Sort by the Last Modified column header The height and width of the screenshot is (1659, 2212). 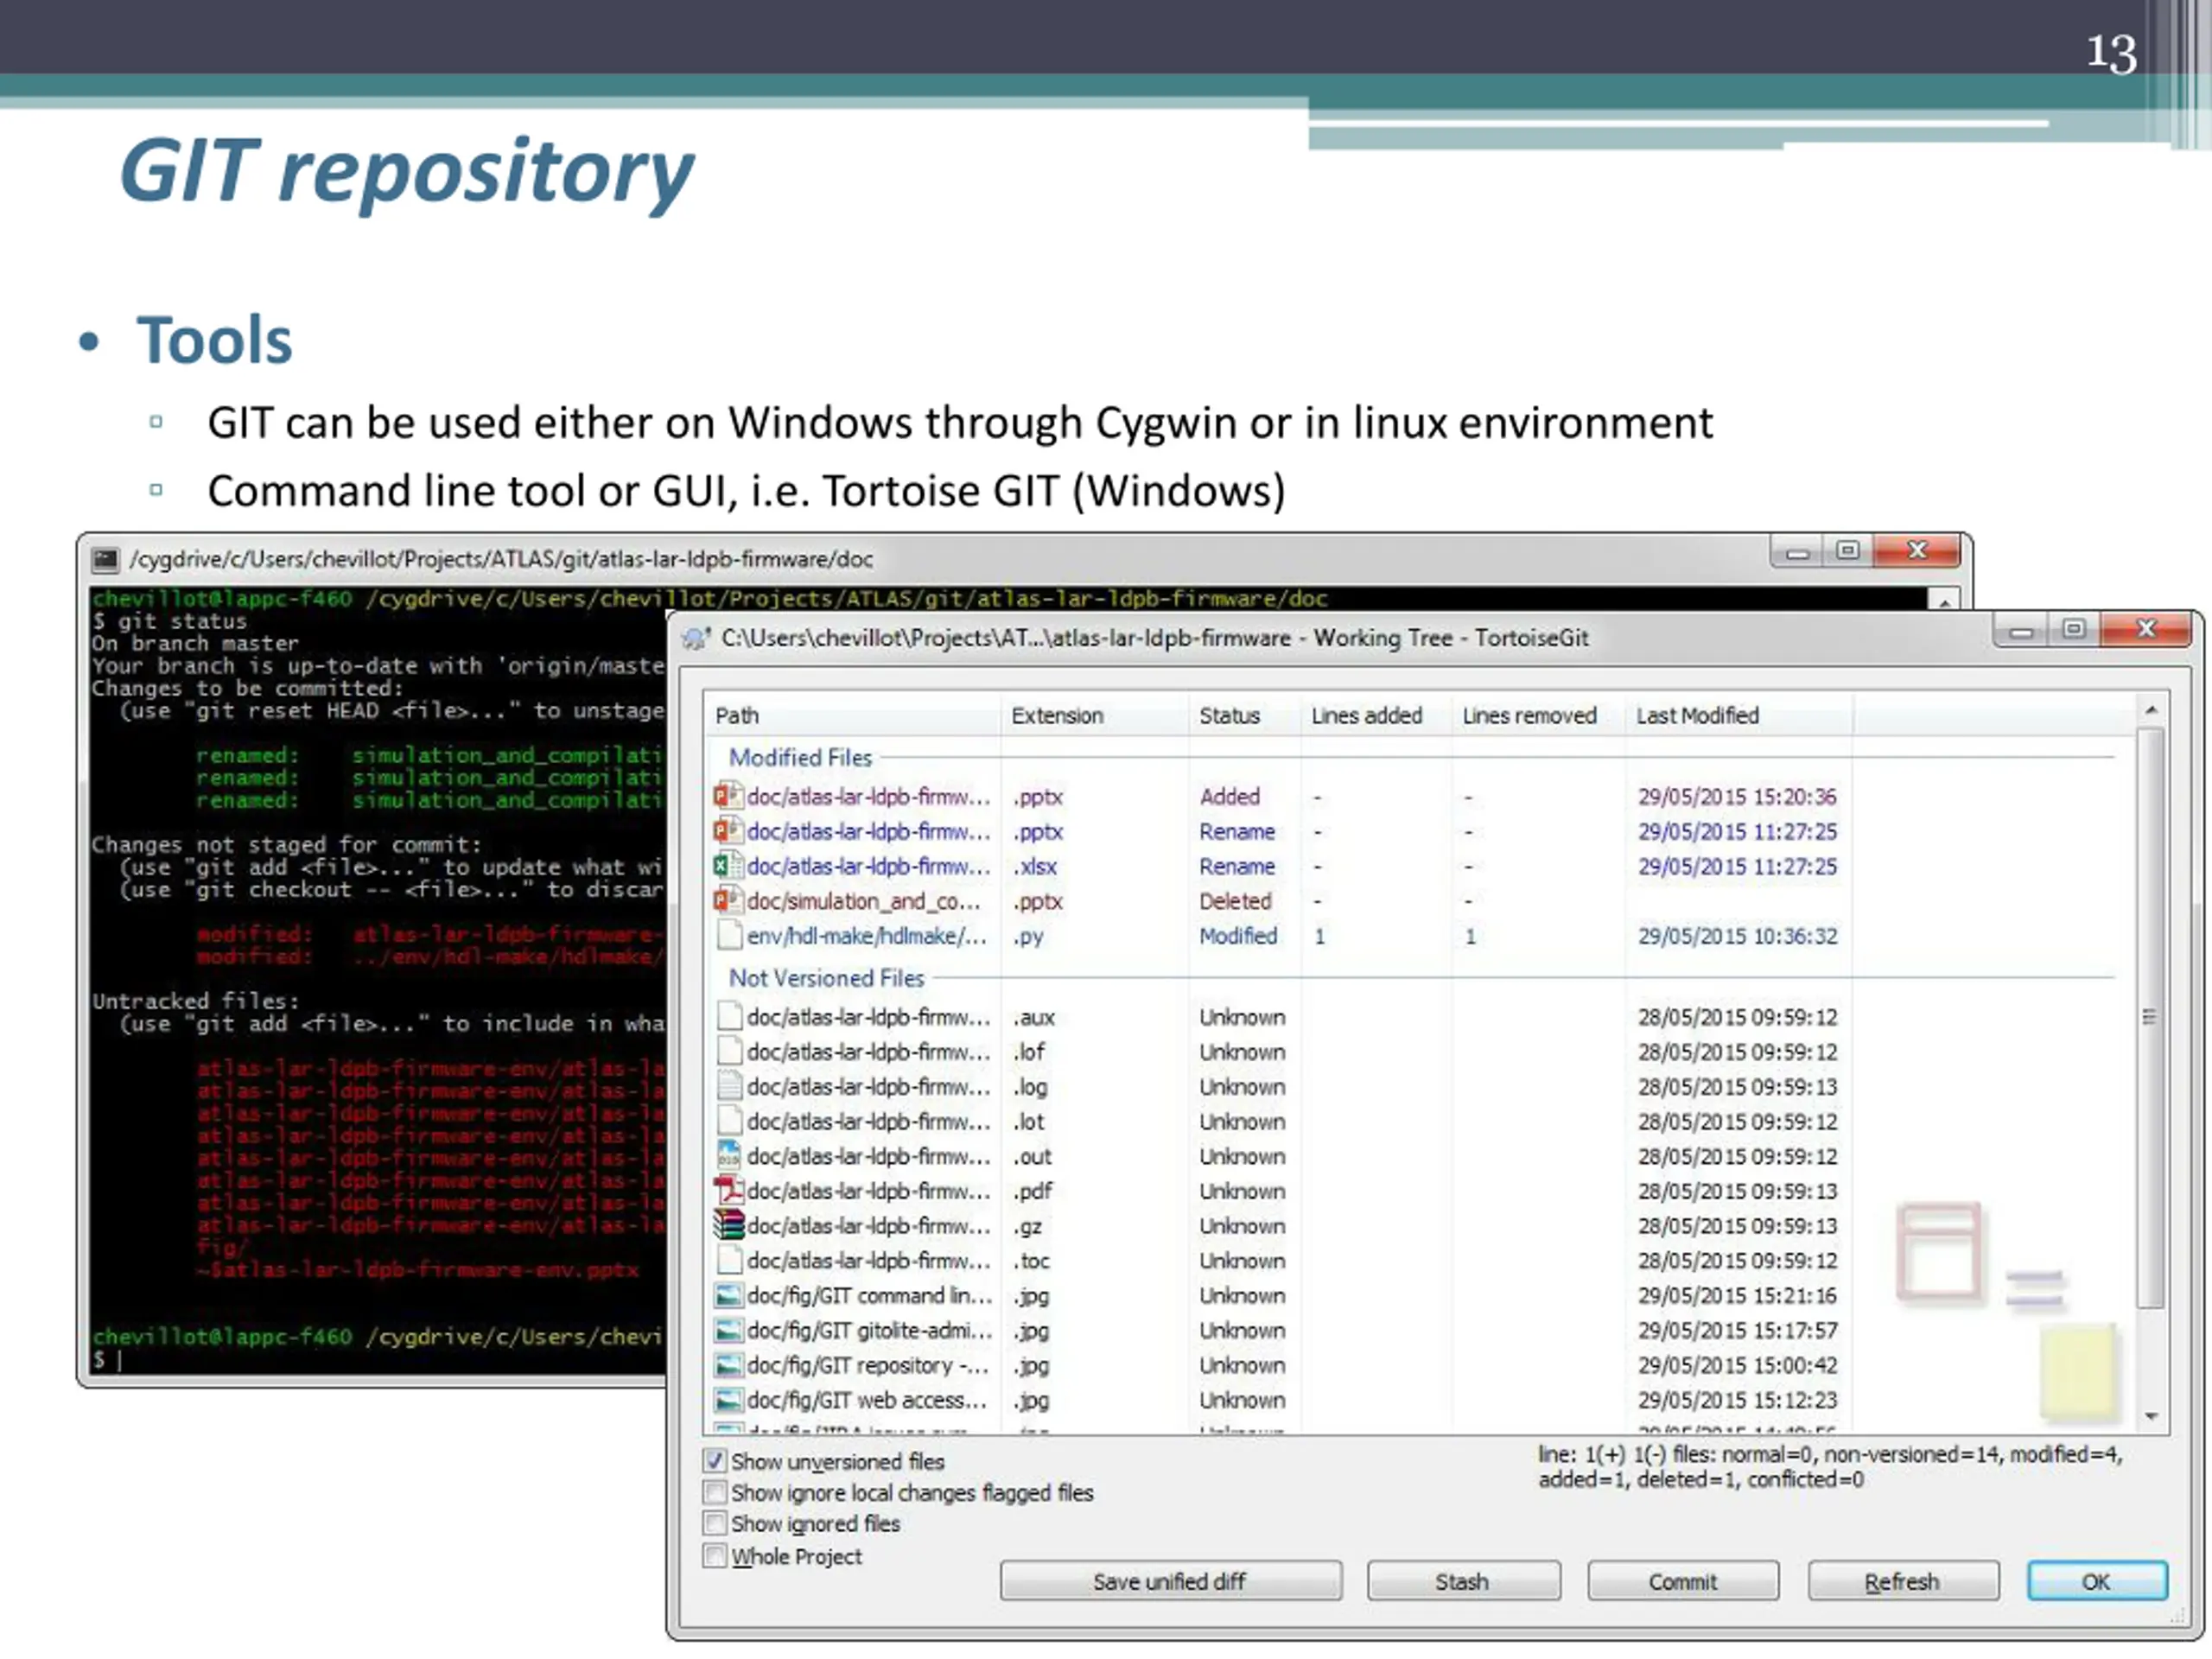click(x=1739, y=716)
